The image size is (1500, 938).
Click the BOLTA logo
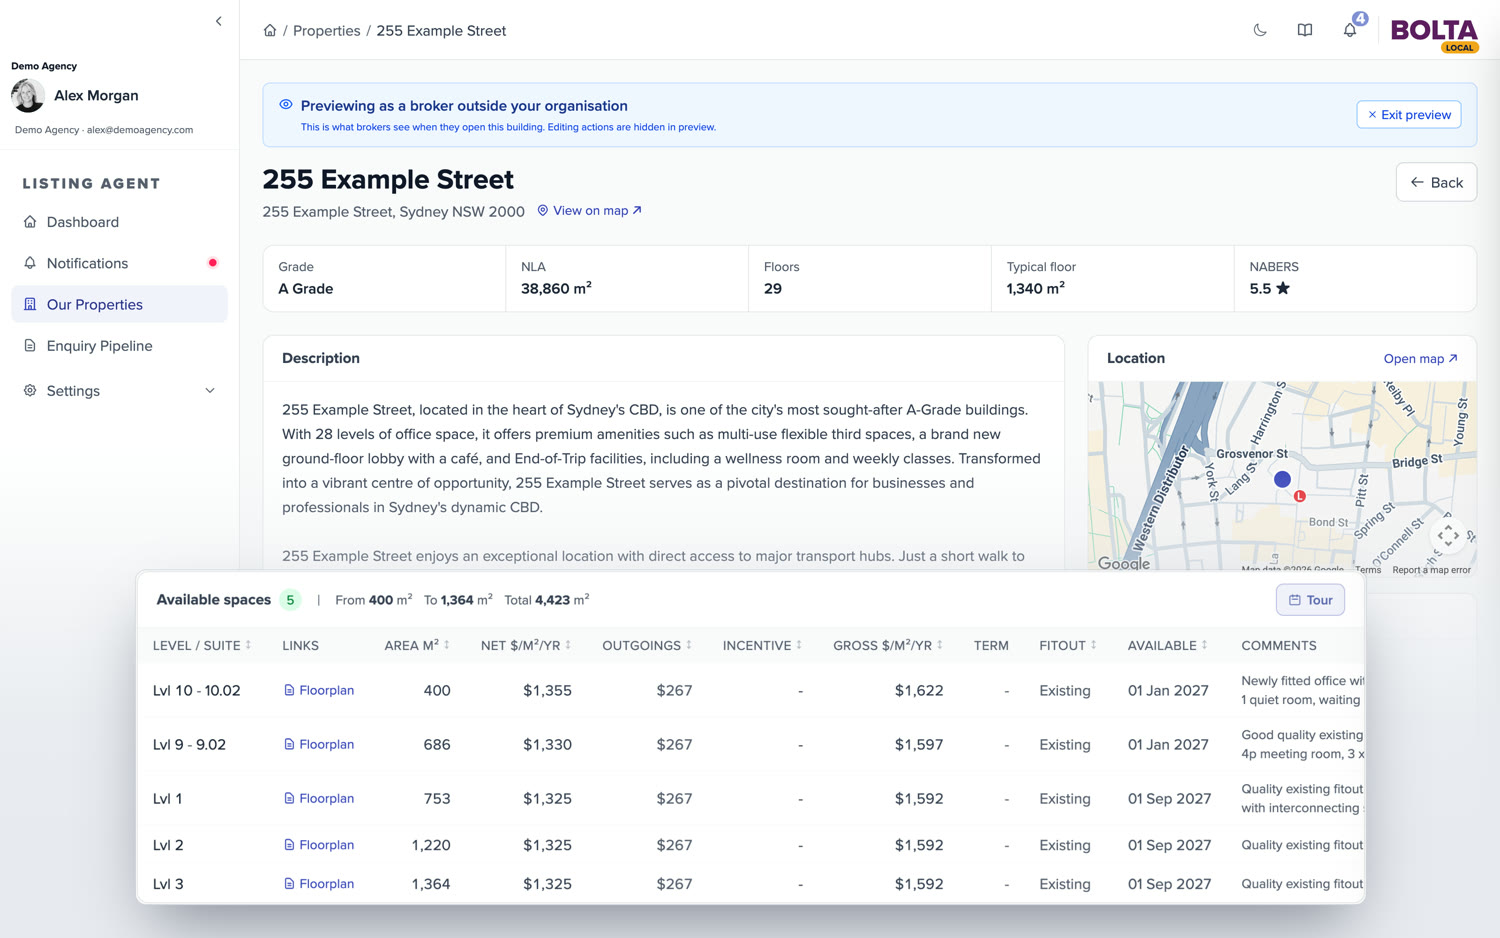(1434, 33)
